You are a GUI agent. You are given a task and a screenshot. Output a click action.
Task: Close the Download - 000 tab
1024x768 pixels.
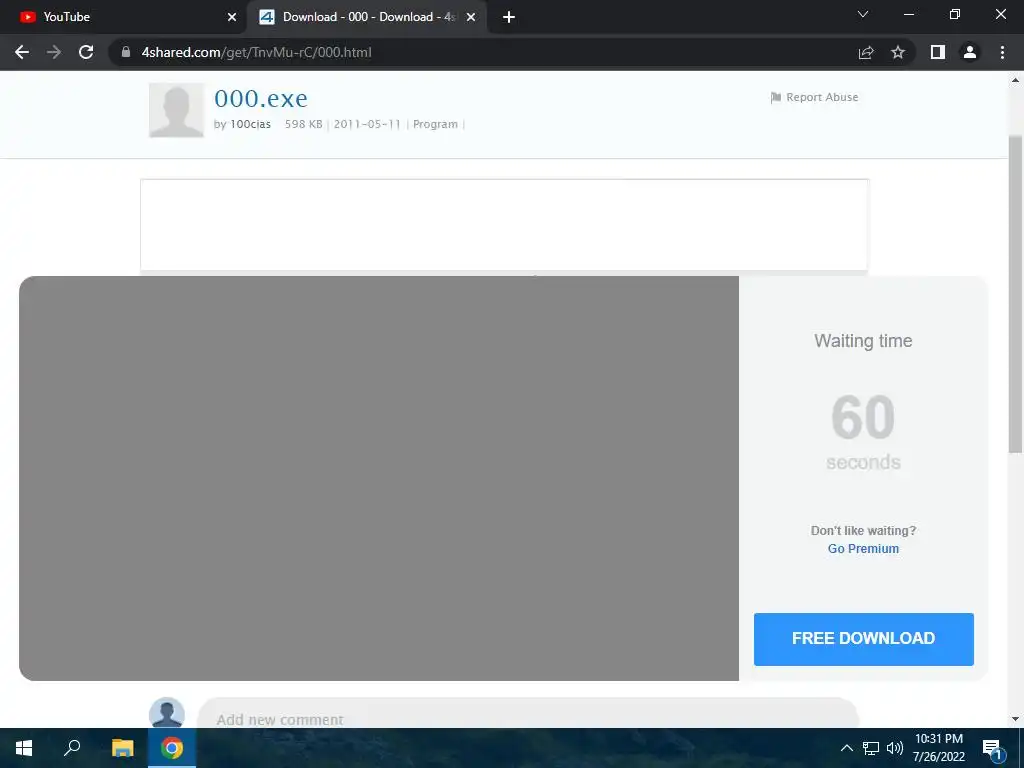tap(471, 17)
